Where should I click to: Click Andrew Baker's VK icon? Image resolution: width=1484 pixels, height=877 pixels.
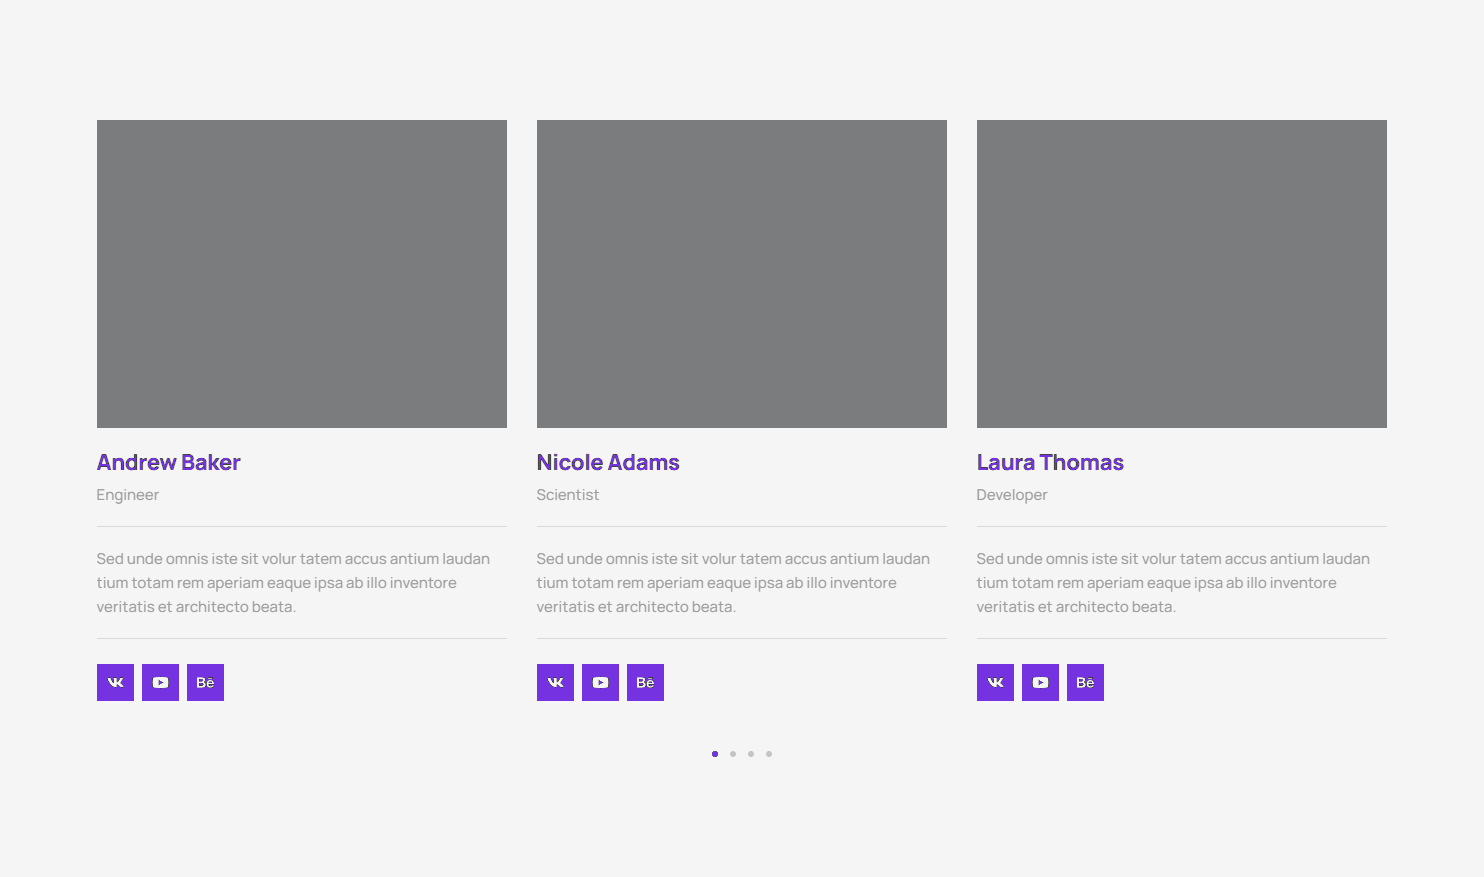click(115, 683)
